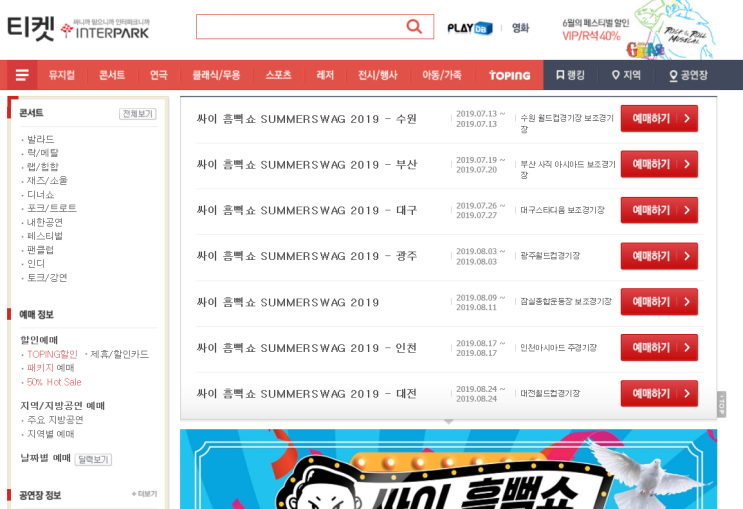
Task: Select the 아동/가족 menu
Action: pyautogui.click(x=442, y=75)
